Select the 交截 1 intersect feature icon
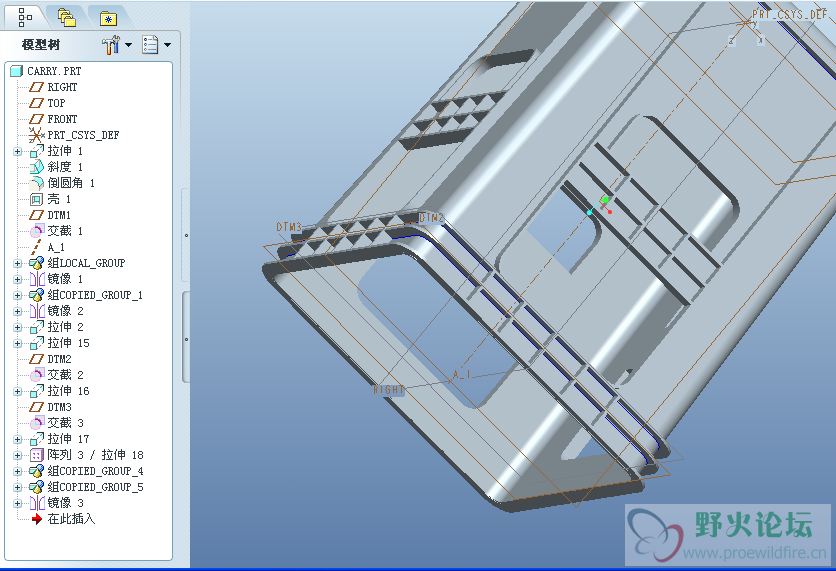Screen dimensions: 836x571 36,231
